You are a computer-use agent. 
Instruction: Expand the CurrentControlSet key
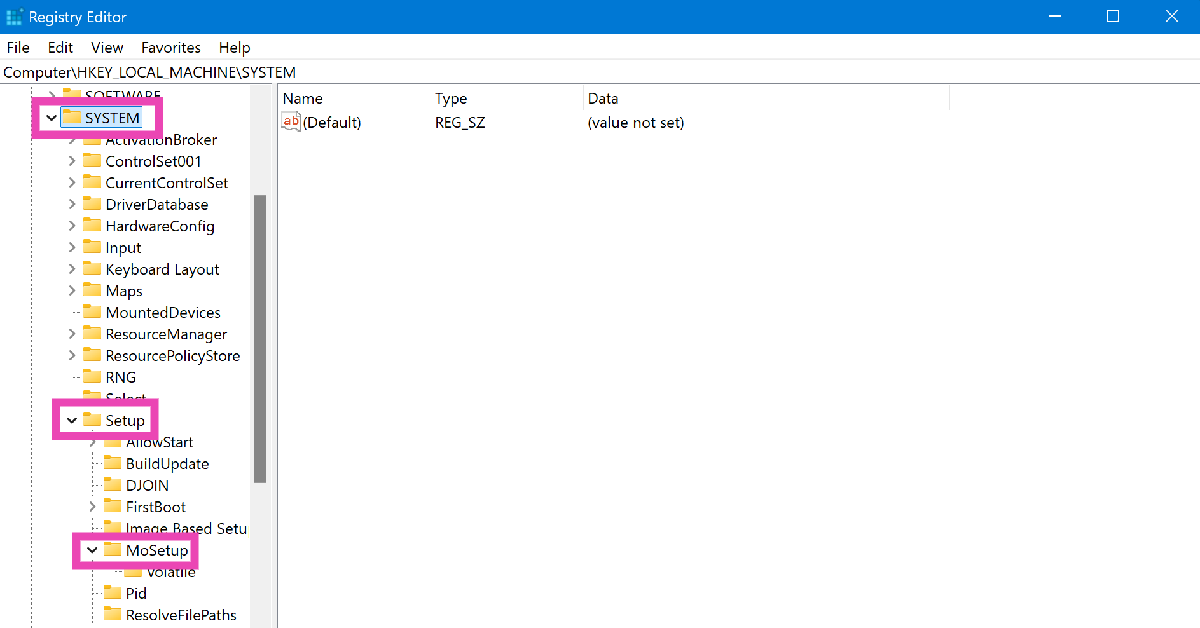click(72, 183)
